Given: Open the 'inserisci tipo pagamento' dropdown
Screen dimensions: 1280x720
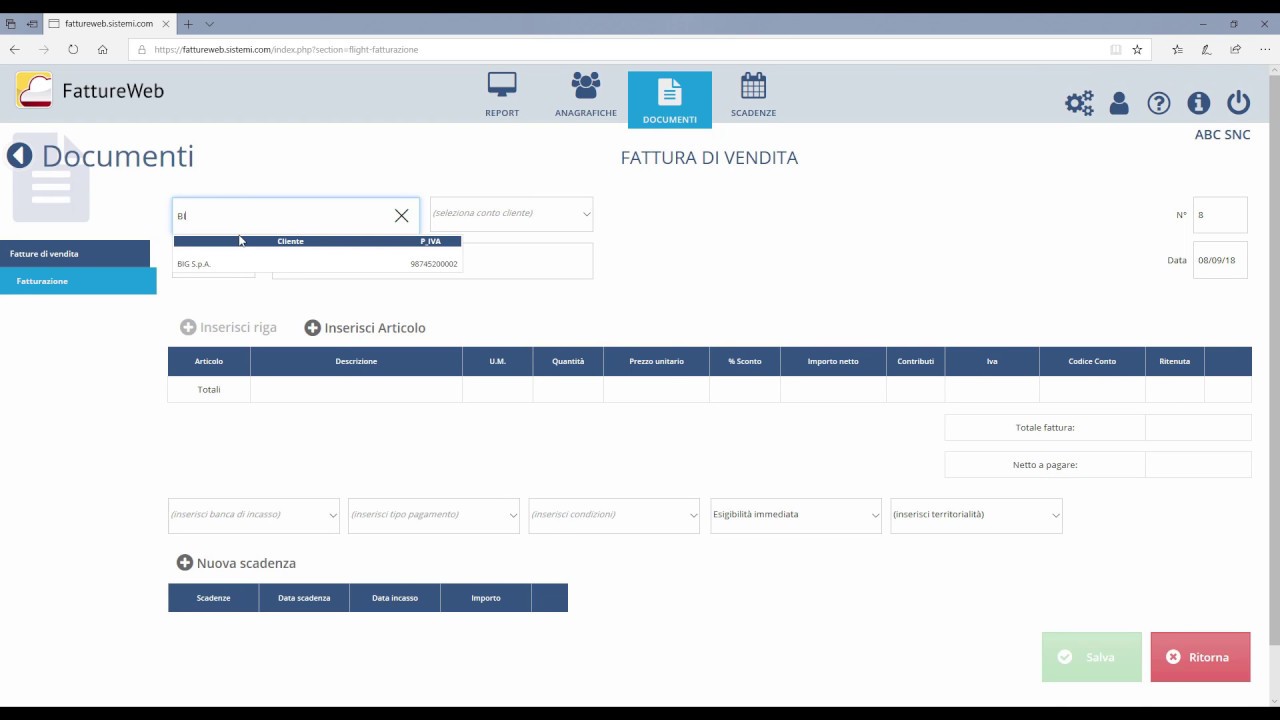Looking at the screenshot, I should 513,515.
